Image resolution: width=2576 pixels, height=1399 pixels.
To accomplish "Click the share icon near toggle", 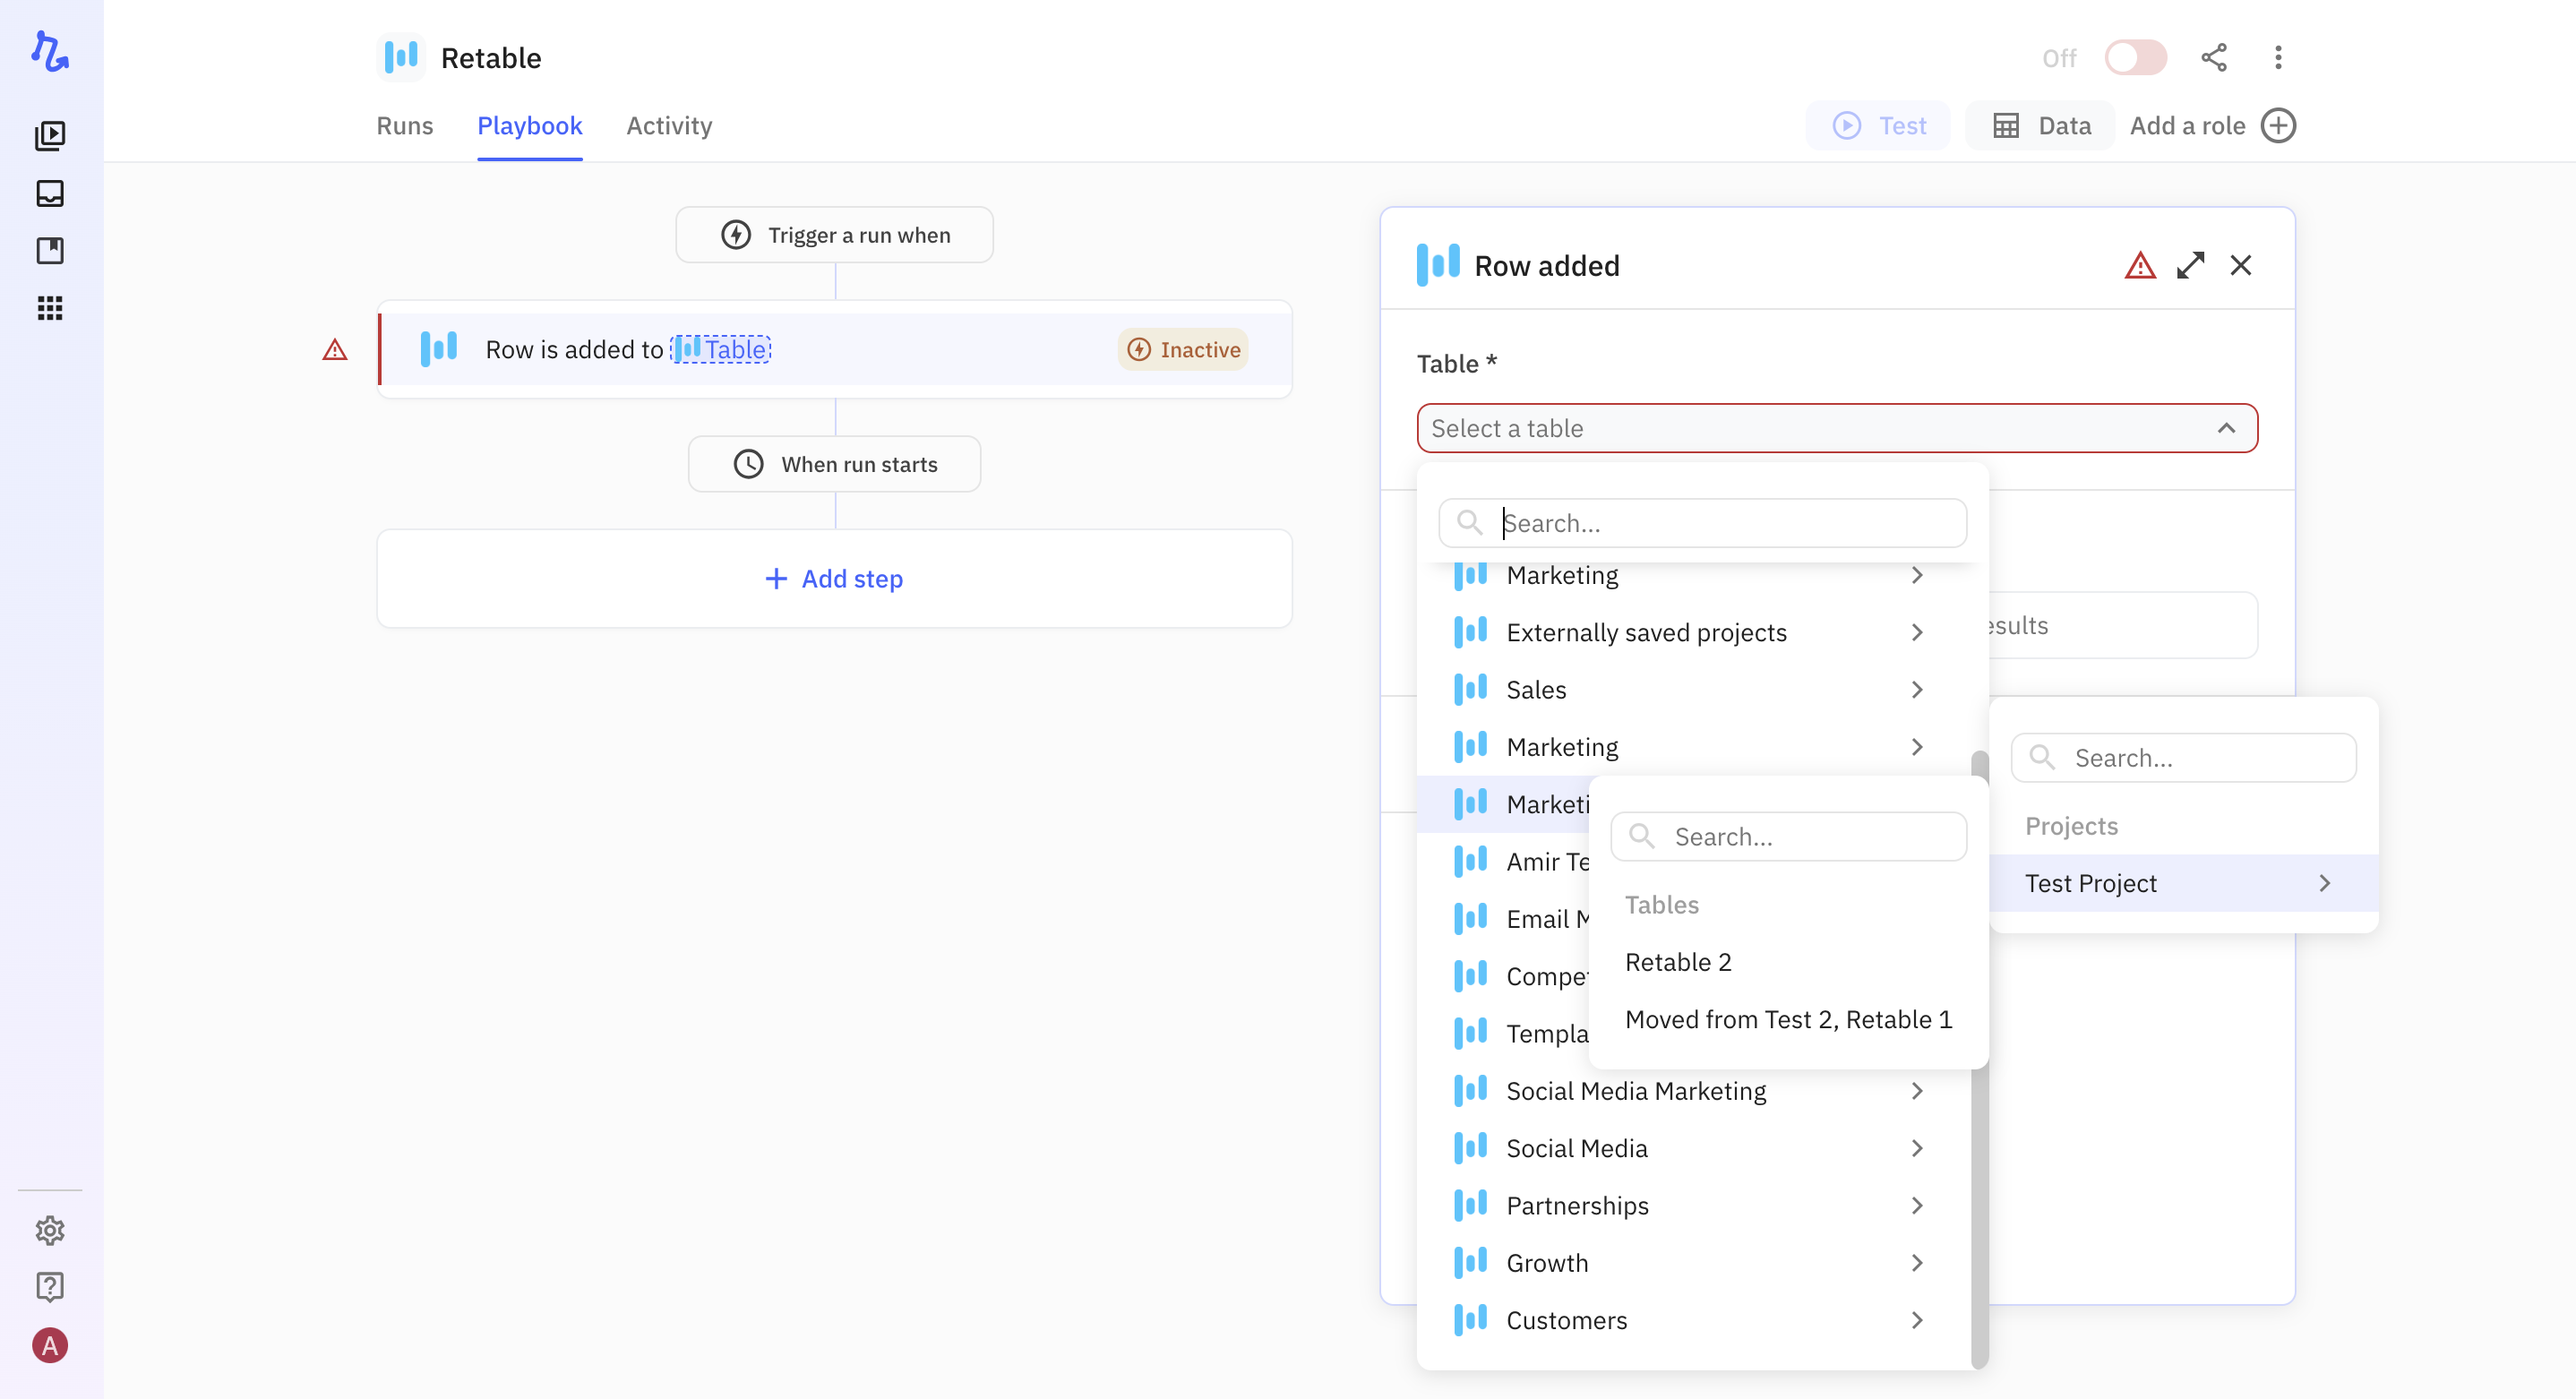I will [x=2213, y=58].
